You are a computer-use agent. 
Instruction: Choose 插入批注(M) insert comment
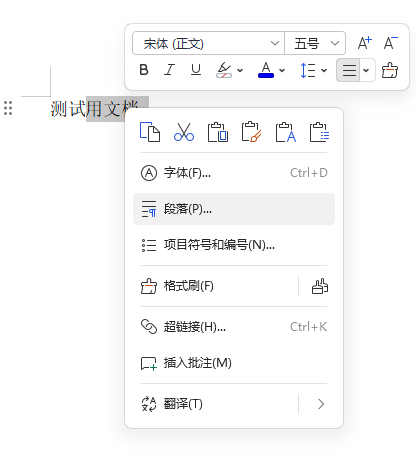[x=234, y=363]
